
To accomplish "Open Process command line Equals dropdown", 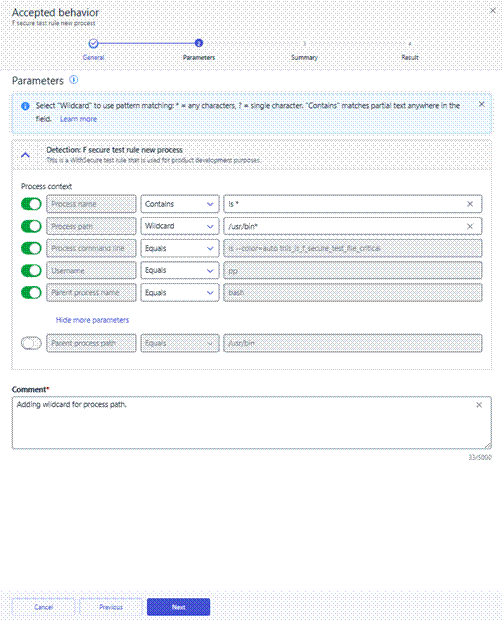I will tap(180, 248).
